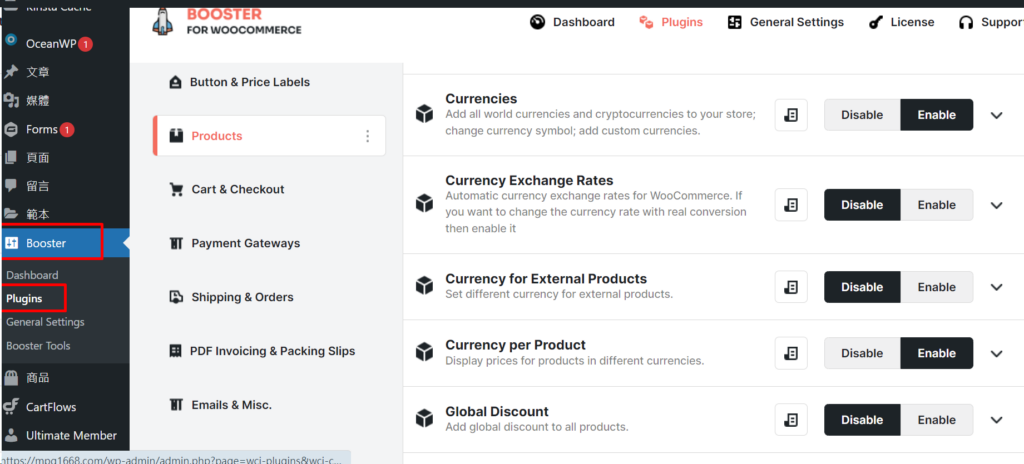Click the Booster rocket logo

163,22
